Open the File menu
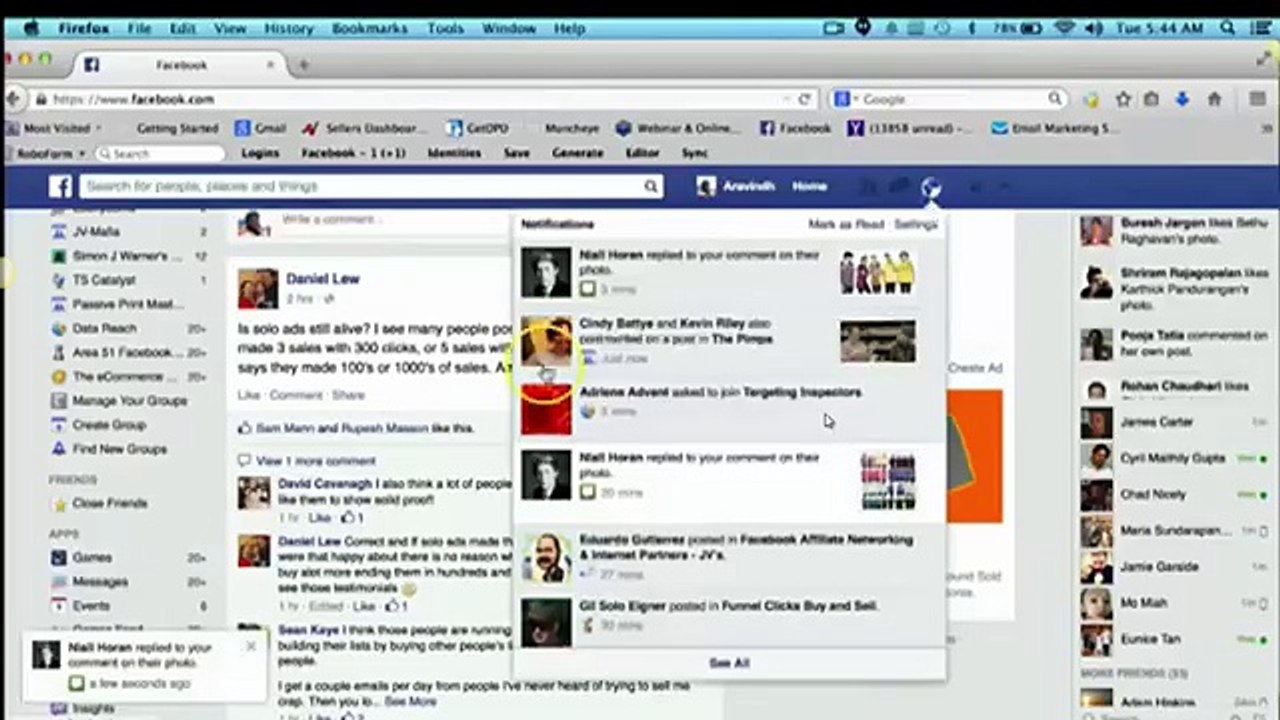Screen dimensions: 1280x720 (139, 28)
